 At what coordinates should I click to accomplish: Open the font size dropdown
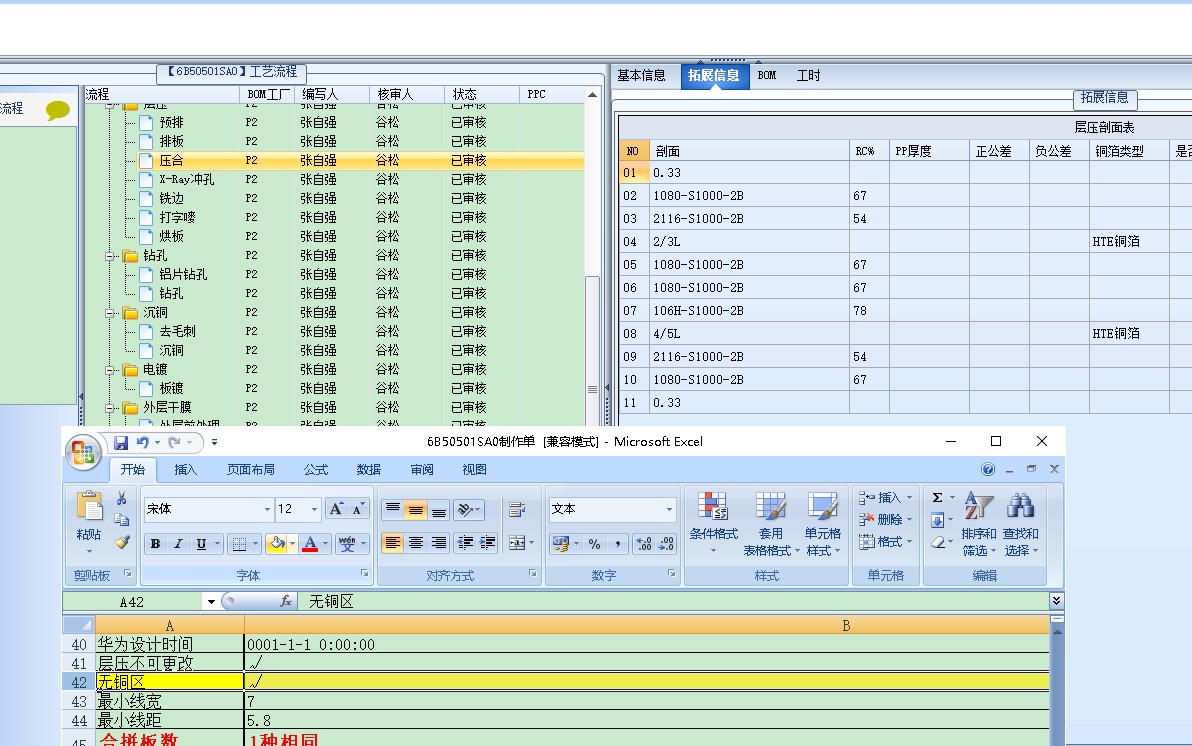coord(314,510)
